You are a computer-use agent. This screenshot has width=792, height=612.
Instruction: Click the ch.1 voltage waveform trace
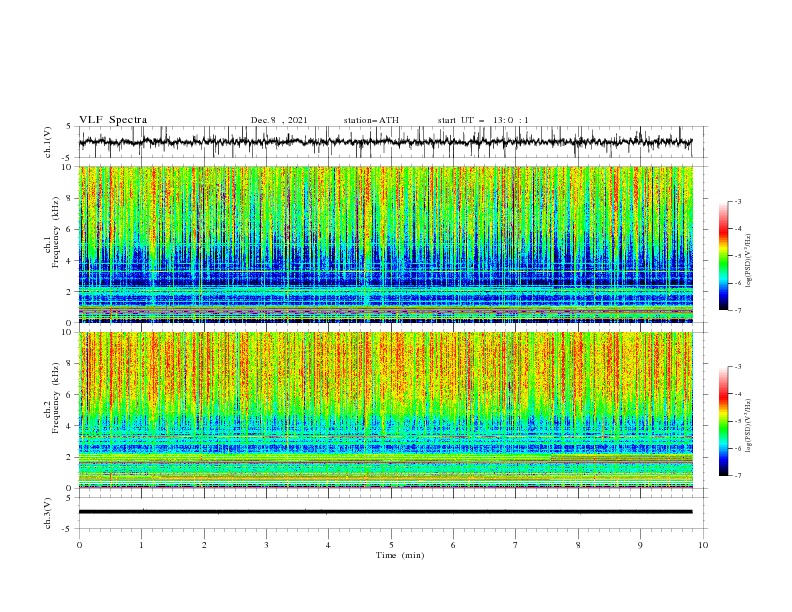[x=385, y=142]
